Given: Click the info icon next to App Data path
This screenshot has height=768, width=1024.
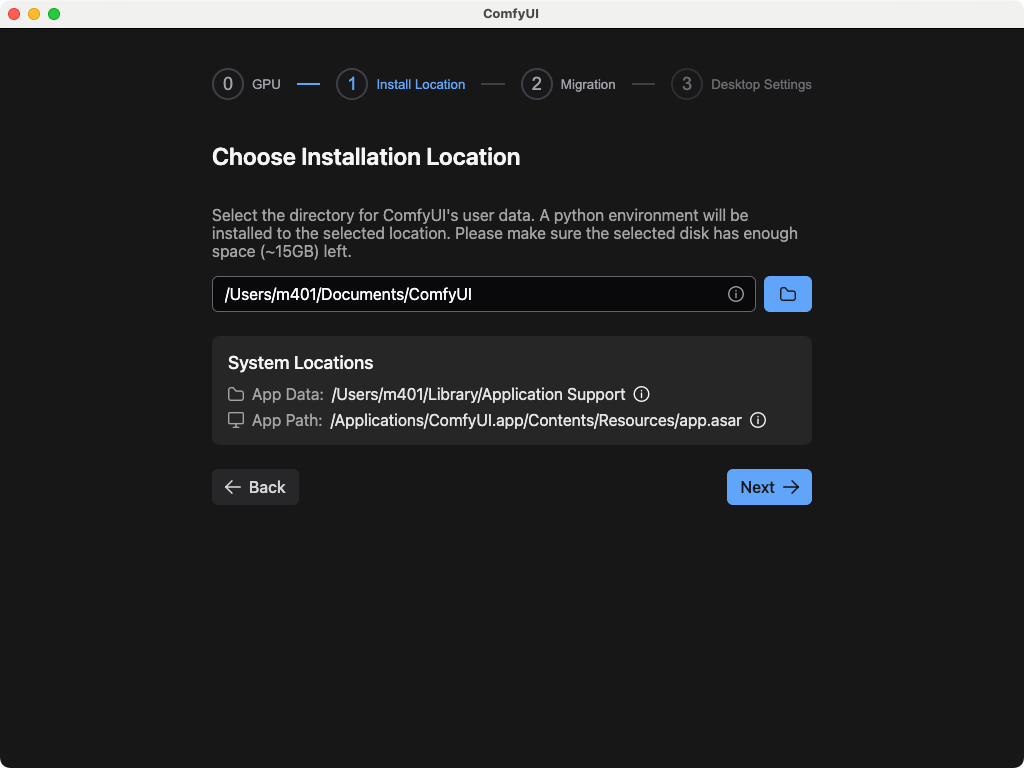Looking at the screenshot, I should click(641, 394).
